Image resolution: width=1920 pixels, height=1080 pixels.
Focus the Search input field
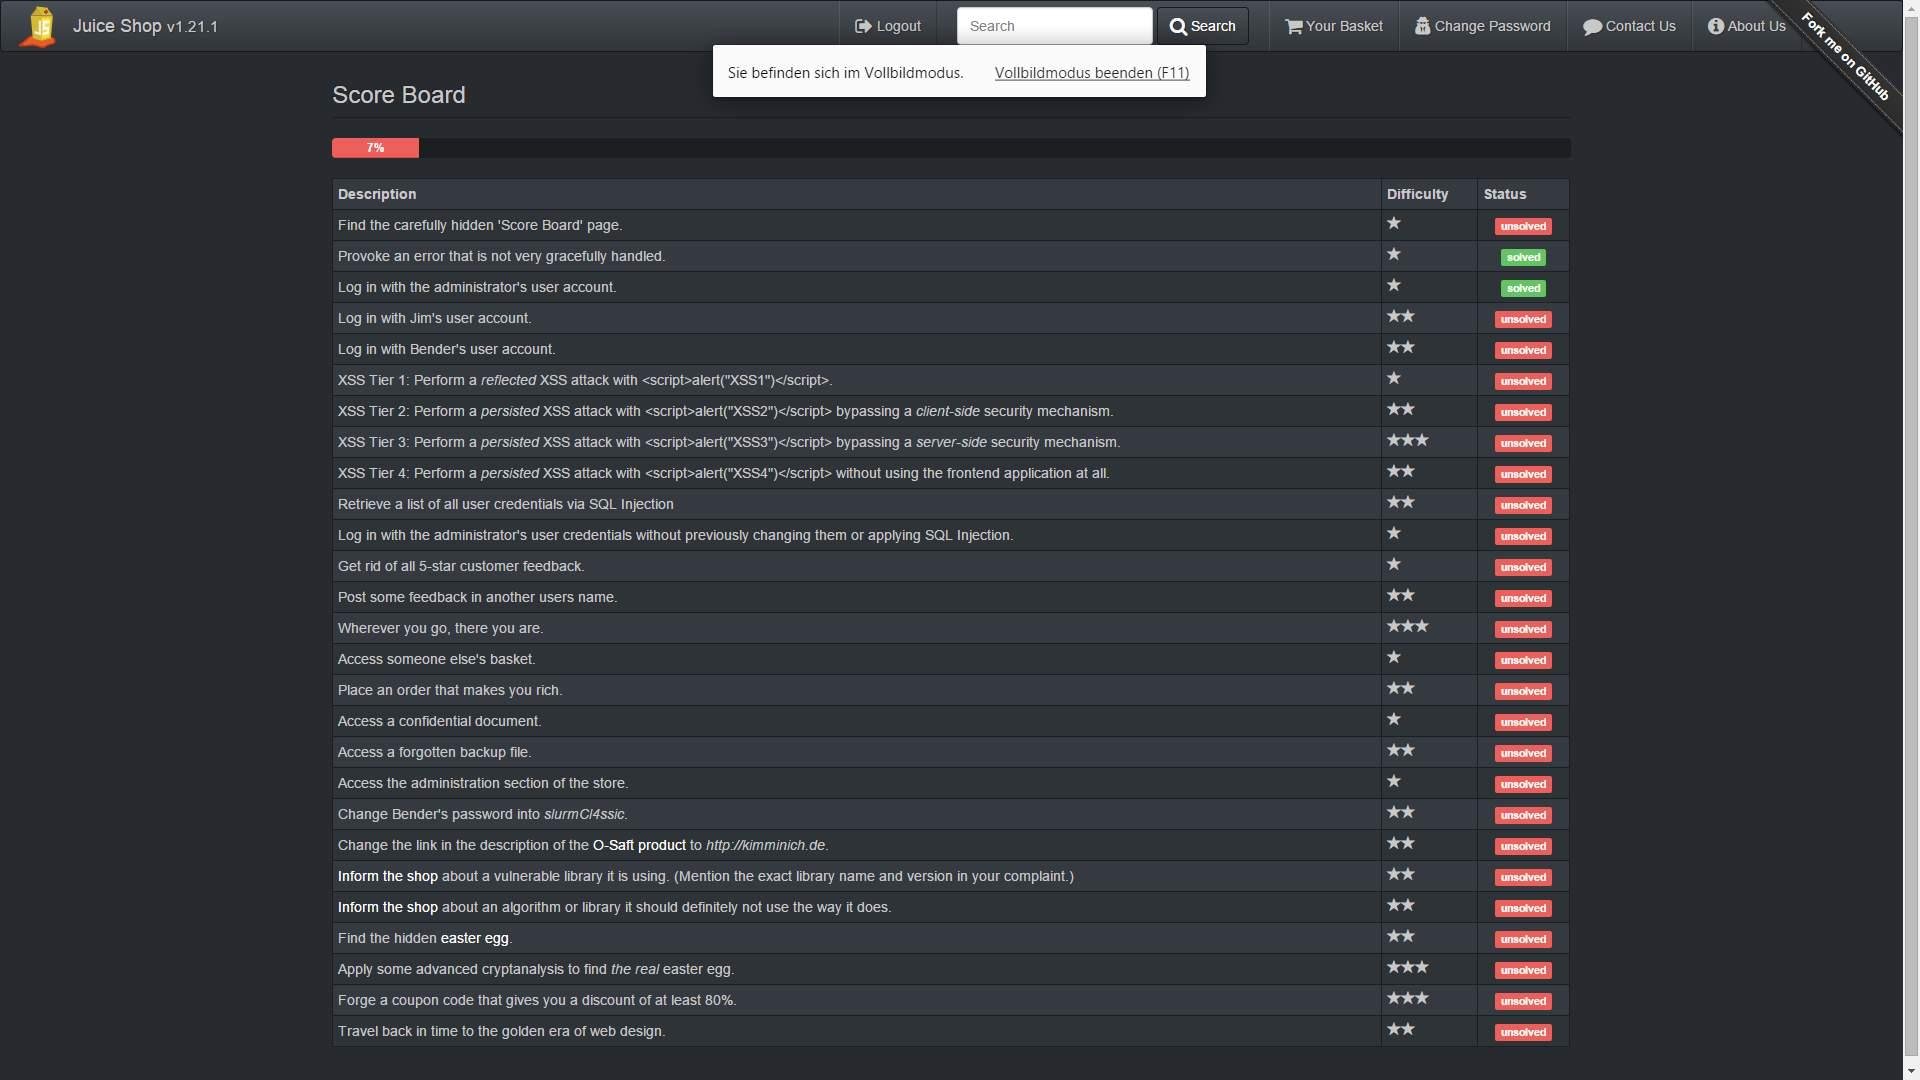(1054, 27)
